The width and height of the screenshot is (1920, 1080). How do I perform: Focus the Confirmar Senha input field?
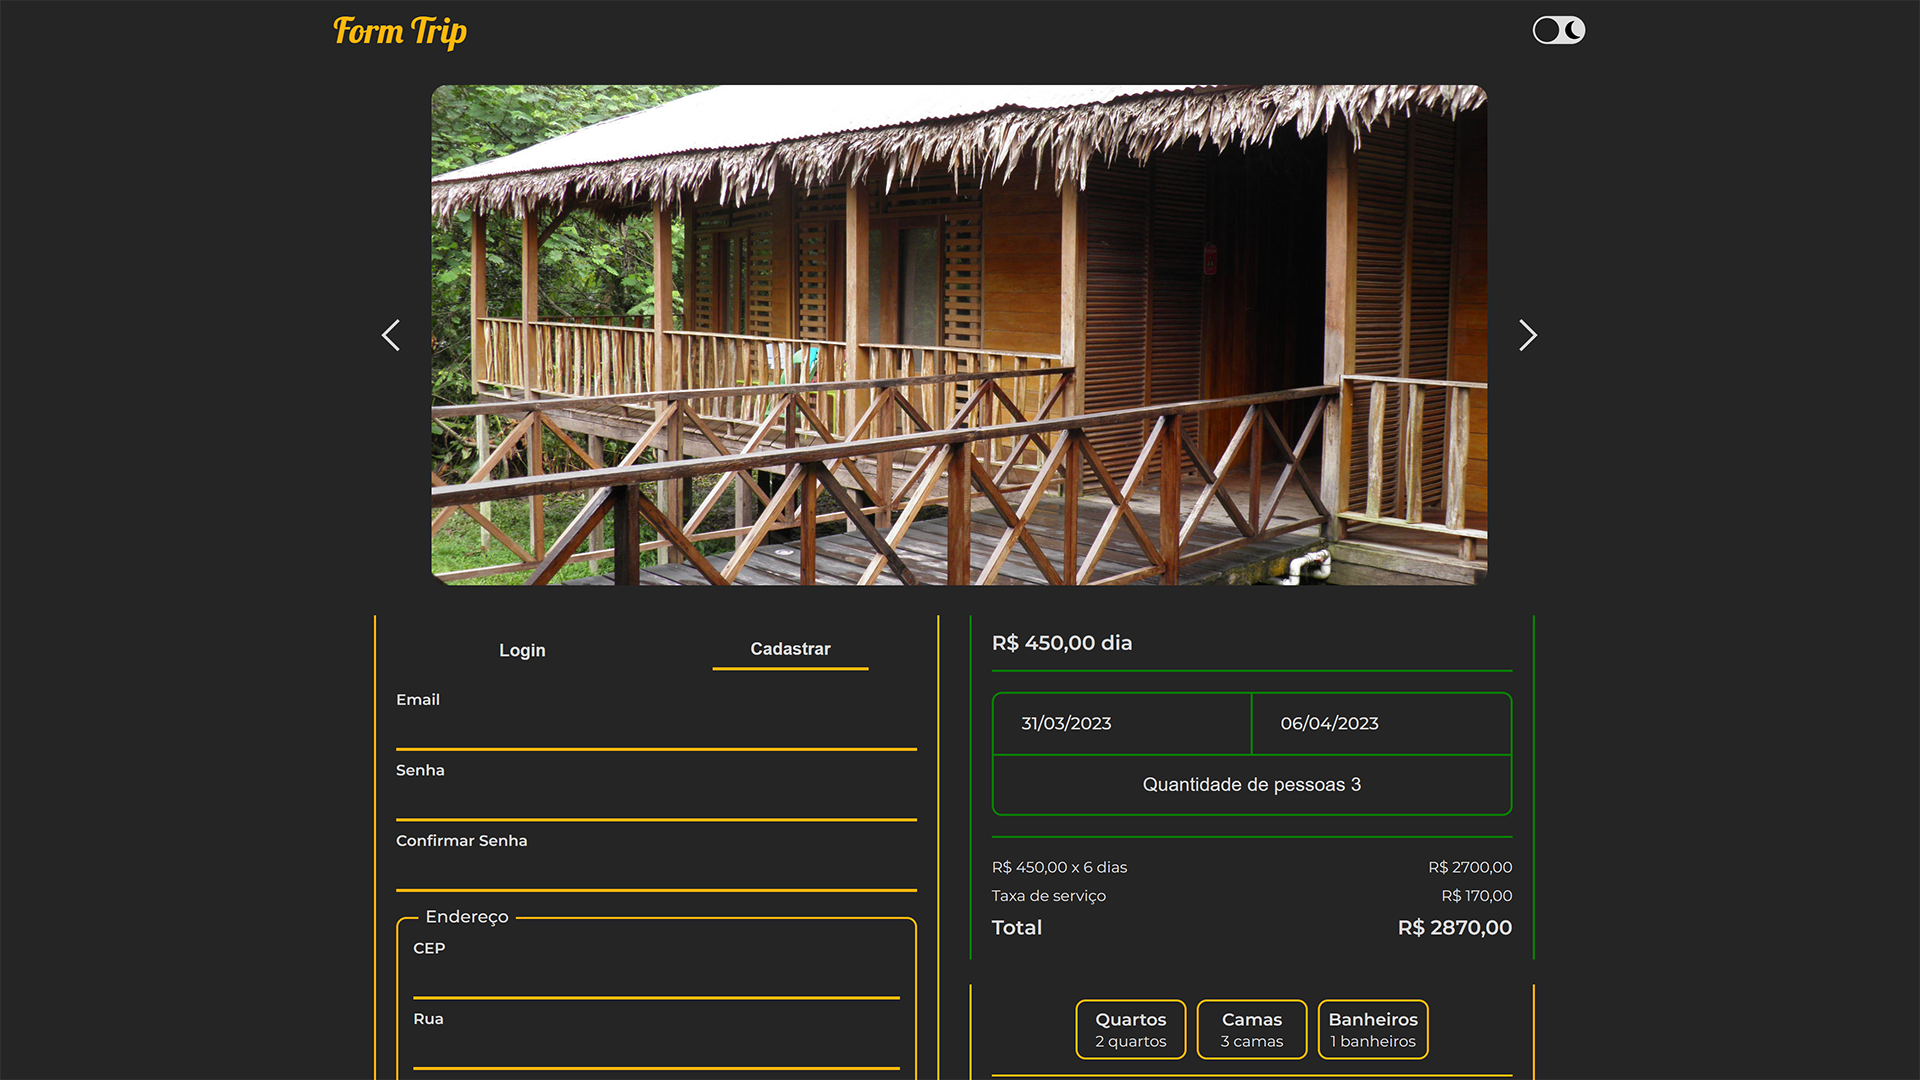click(x=656, y=872)
